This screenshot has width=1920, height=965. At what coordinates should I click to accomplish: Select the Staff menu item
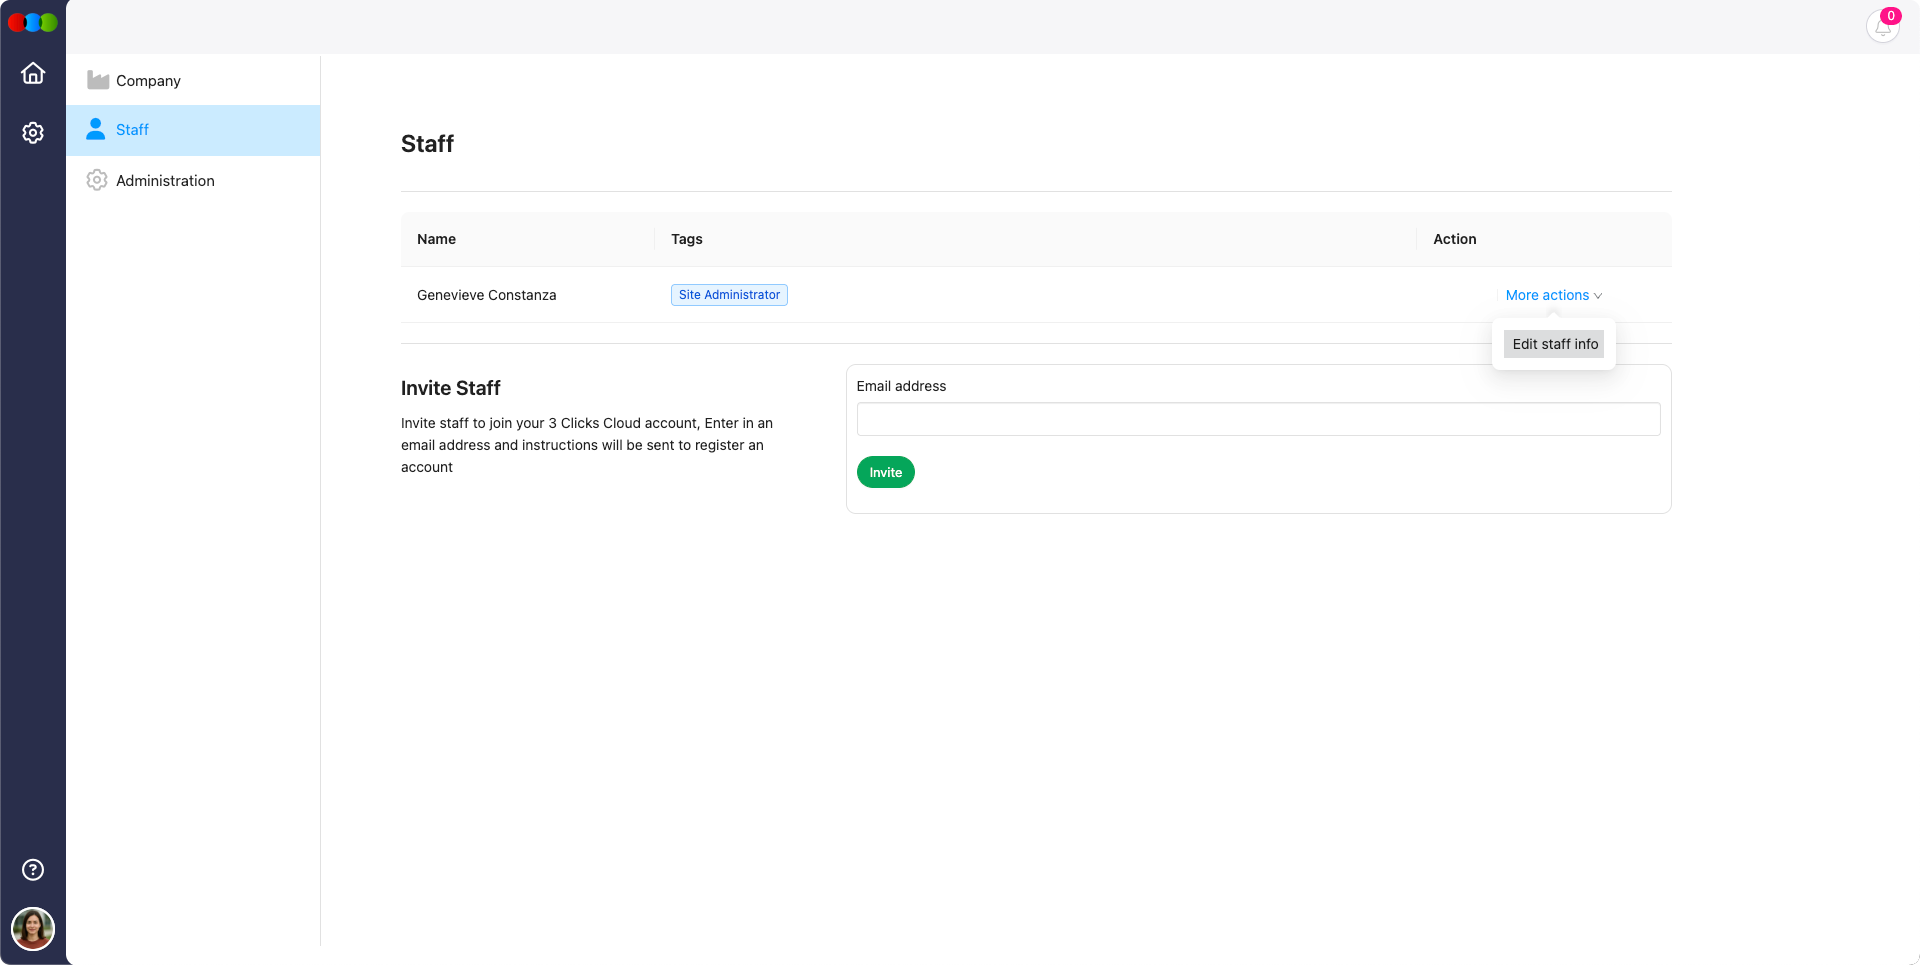[132, 130]
